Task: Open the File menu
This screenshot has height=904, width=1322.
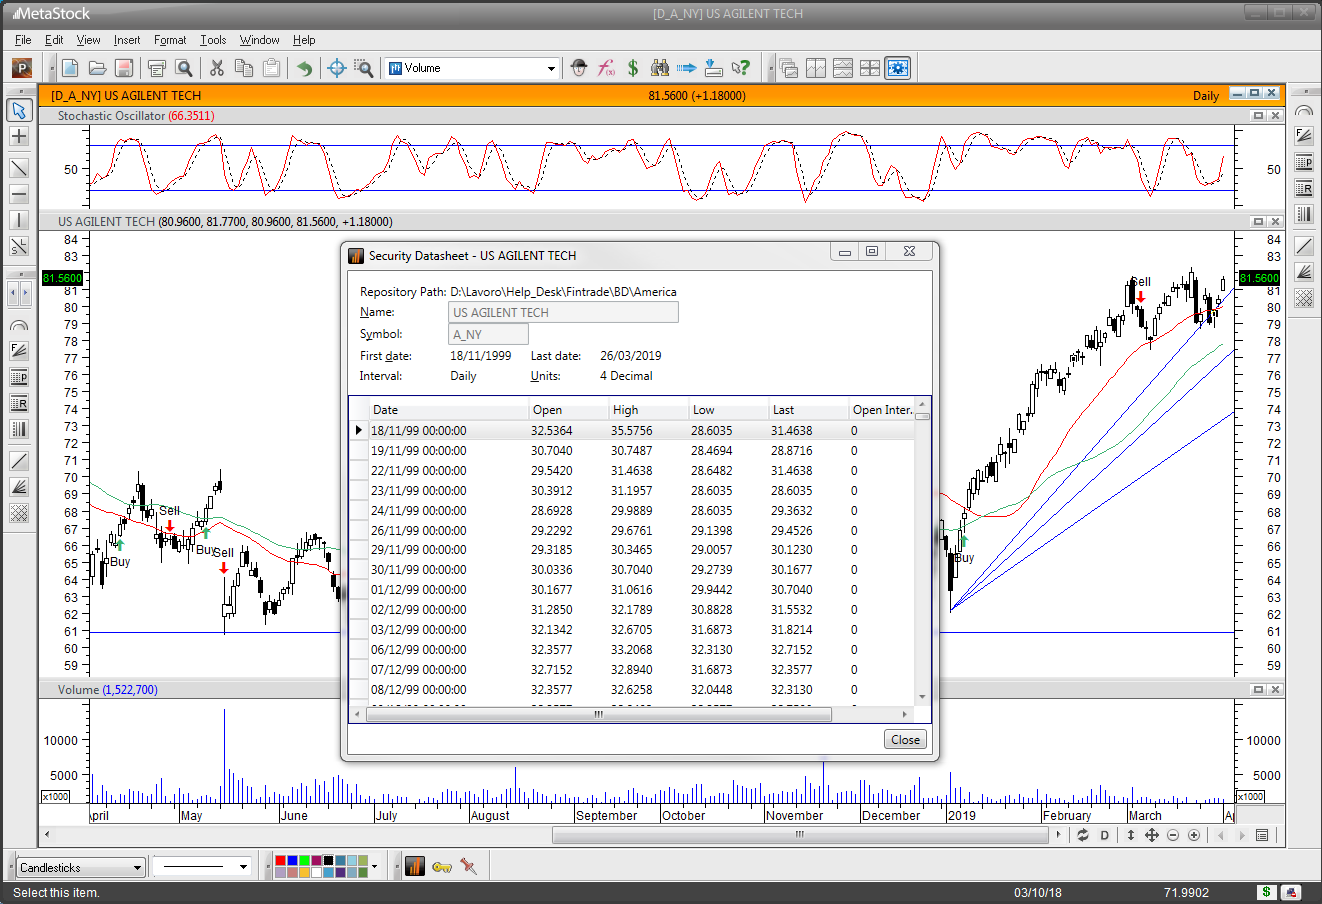Action: tap(23, 40)
